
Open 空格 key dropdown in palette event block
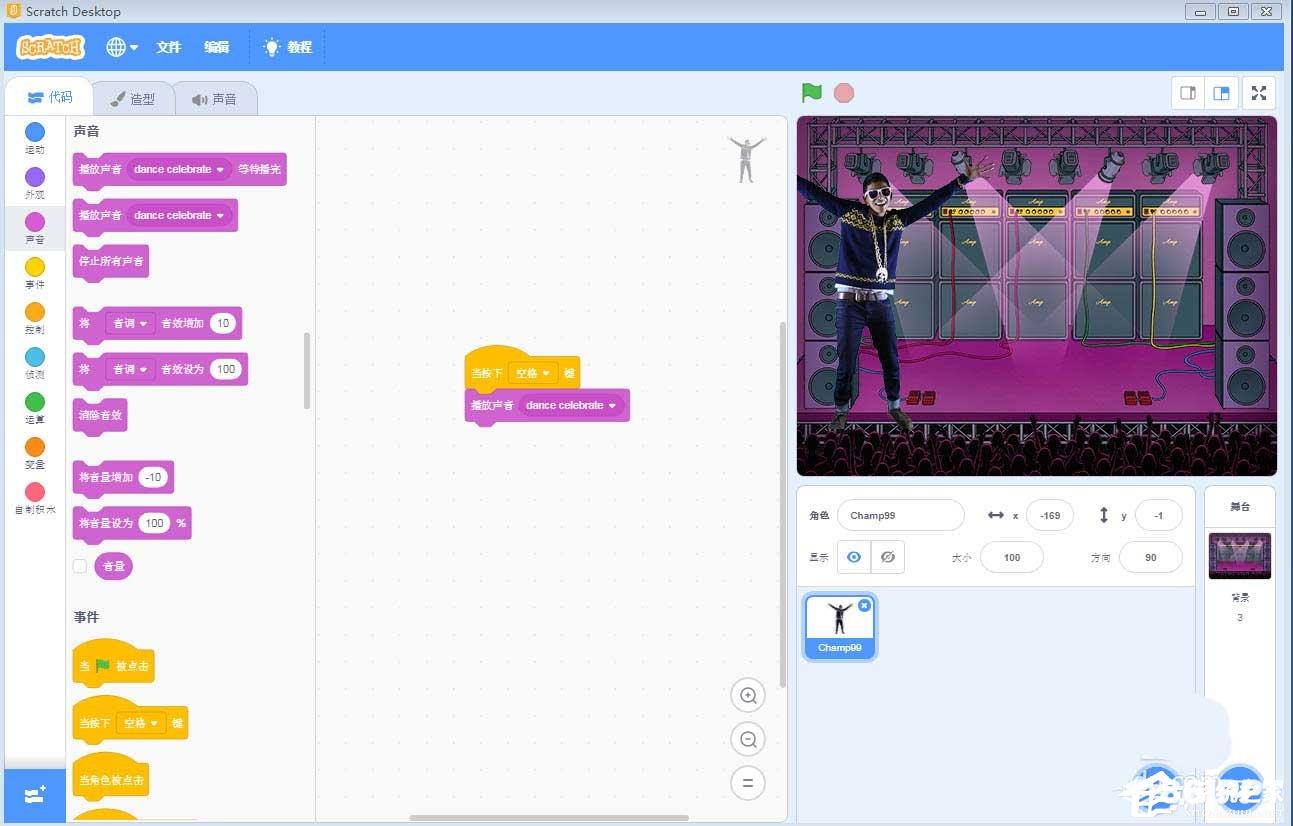pos(141,723)
